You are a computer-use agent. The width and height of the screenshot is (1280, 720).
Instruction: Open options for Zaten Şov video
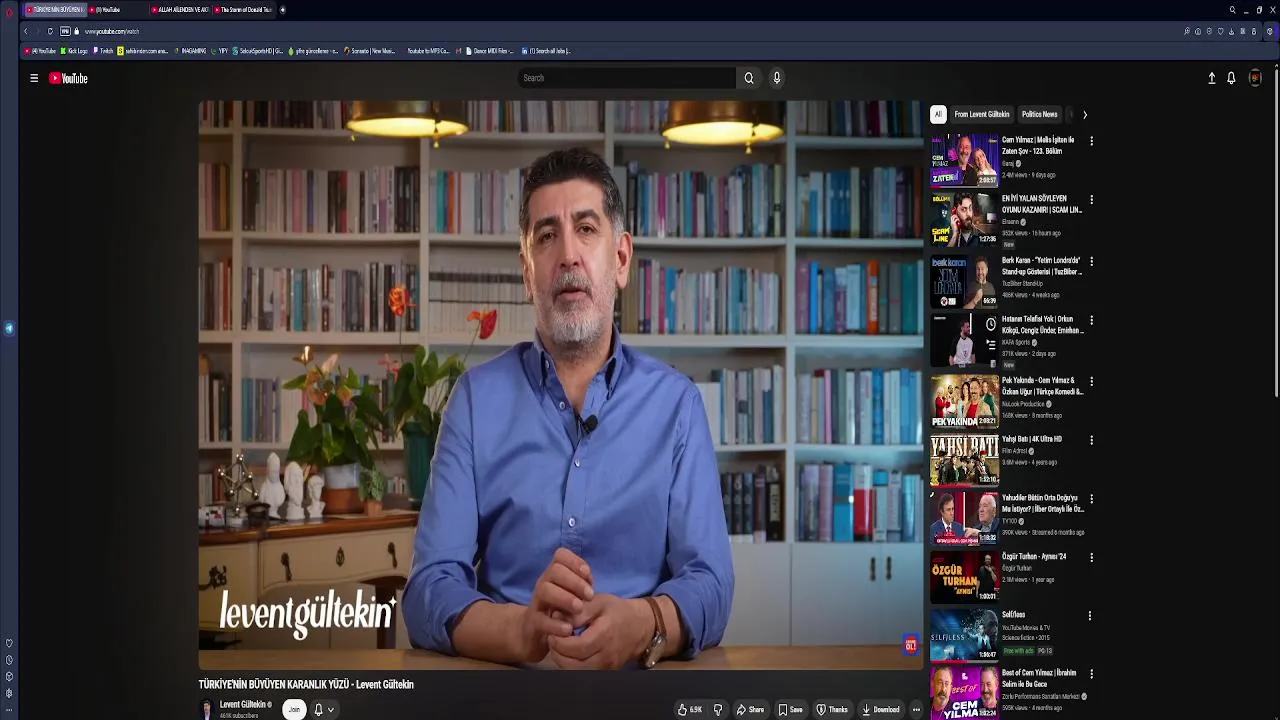(1091, 141)
